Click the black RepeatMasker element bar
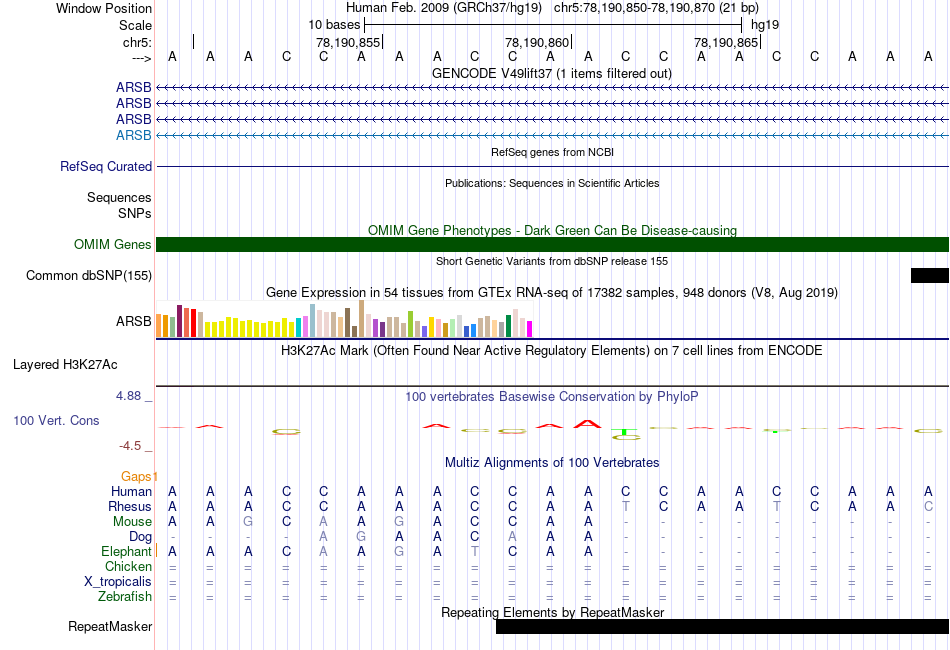Screen dimensions: 950x650 click(x=722, y=626)
